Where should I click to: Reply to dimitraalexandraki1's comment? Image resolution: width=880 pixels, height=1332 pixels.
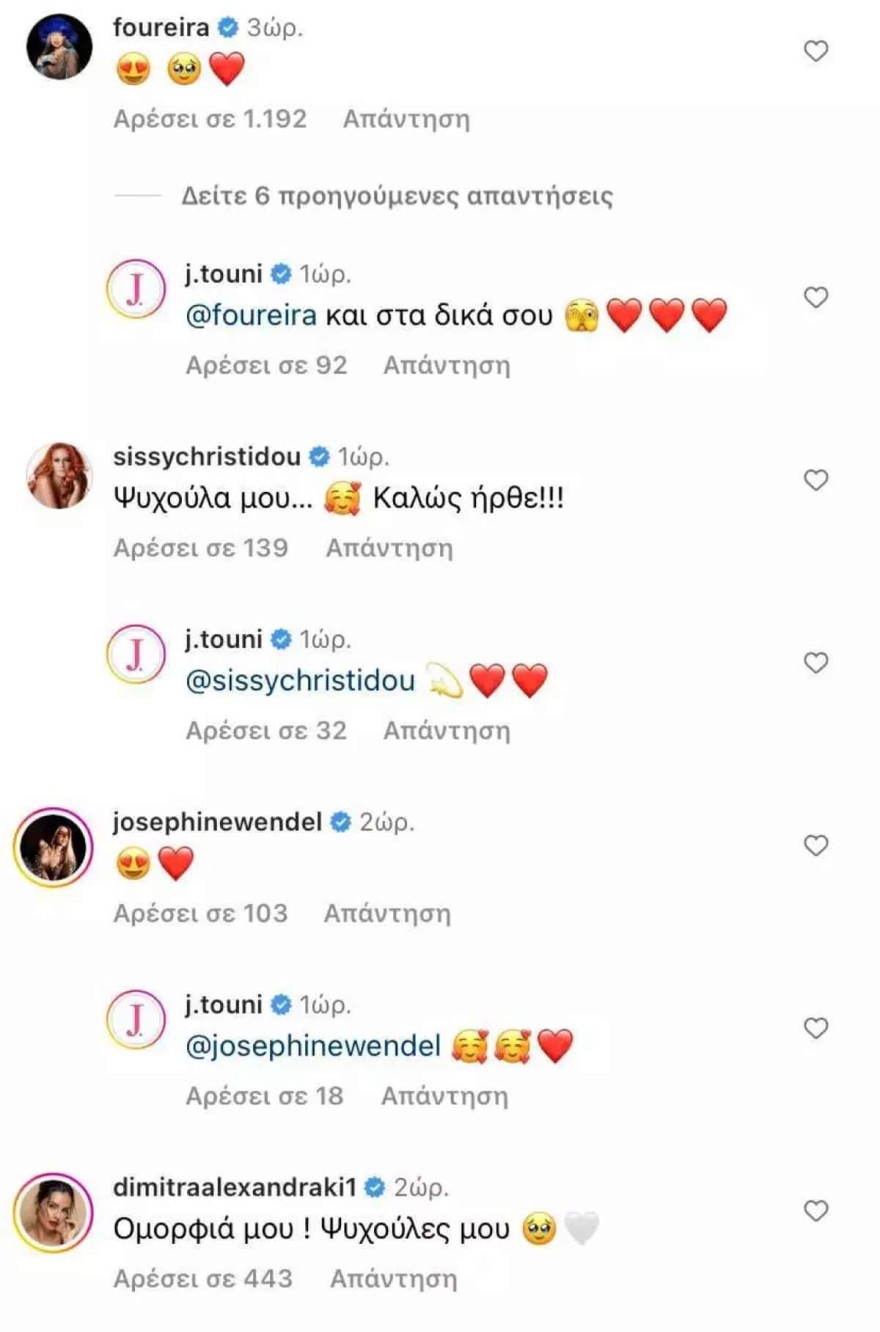[x=393, y=1278]
